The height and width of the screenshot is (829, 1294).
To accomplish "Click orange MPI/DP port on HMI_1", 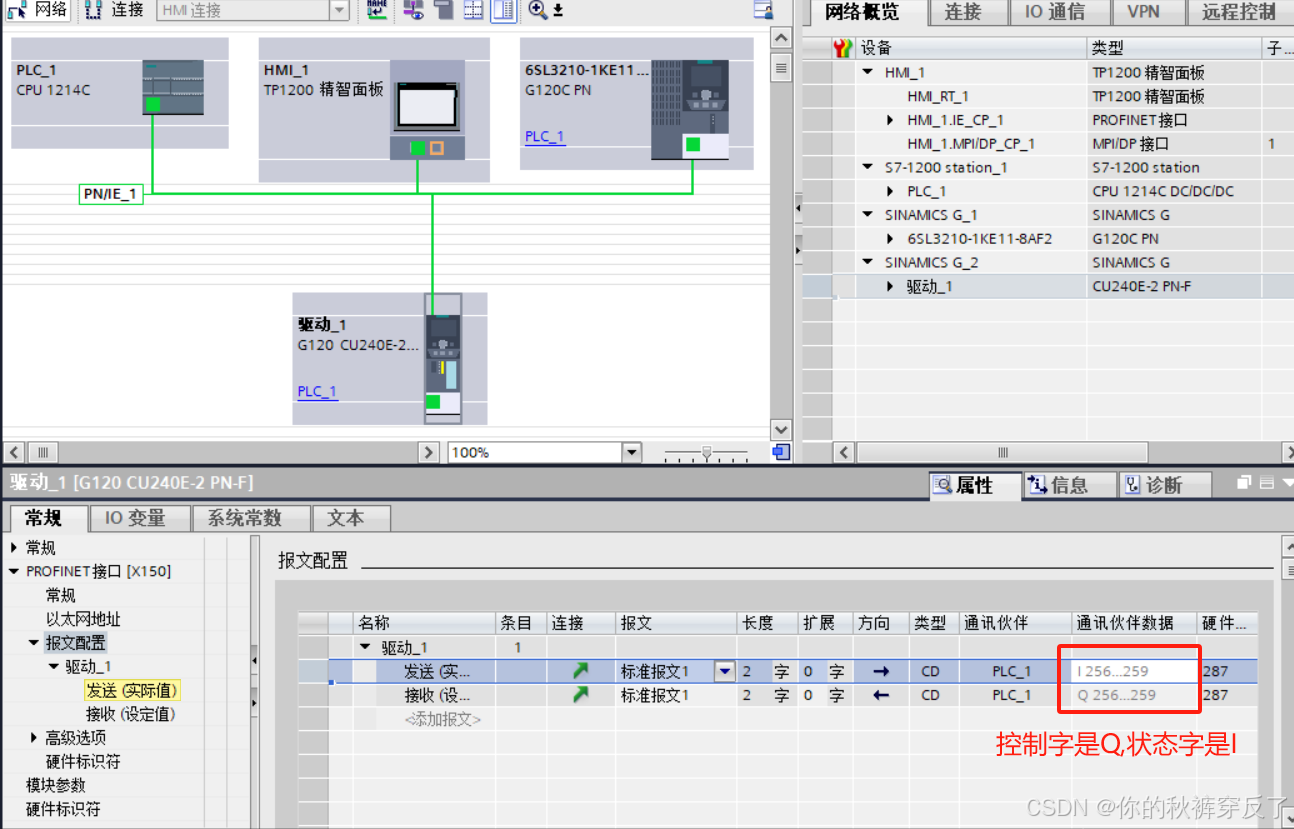I will coord(436,148).
